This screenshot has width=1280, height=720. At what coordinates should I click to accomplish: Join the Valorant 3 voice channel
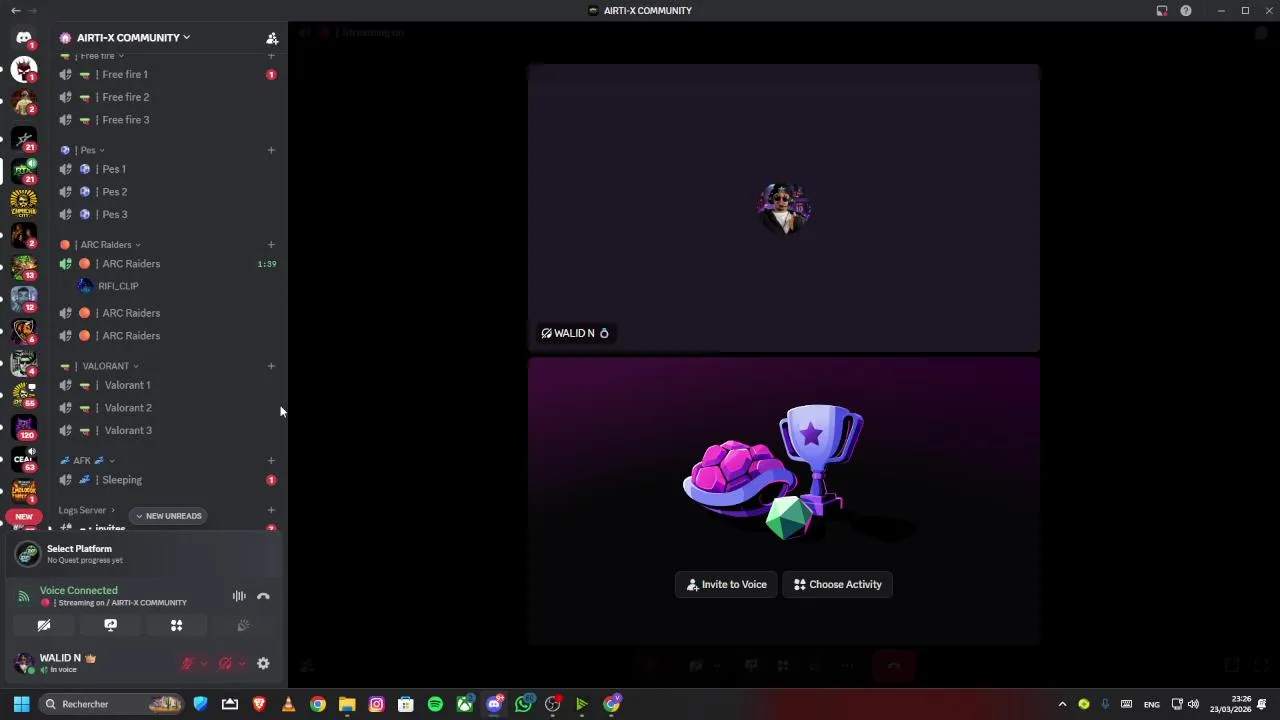coord(167,430)
